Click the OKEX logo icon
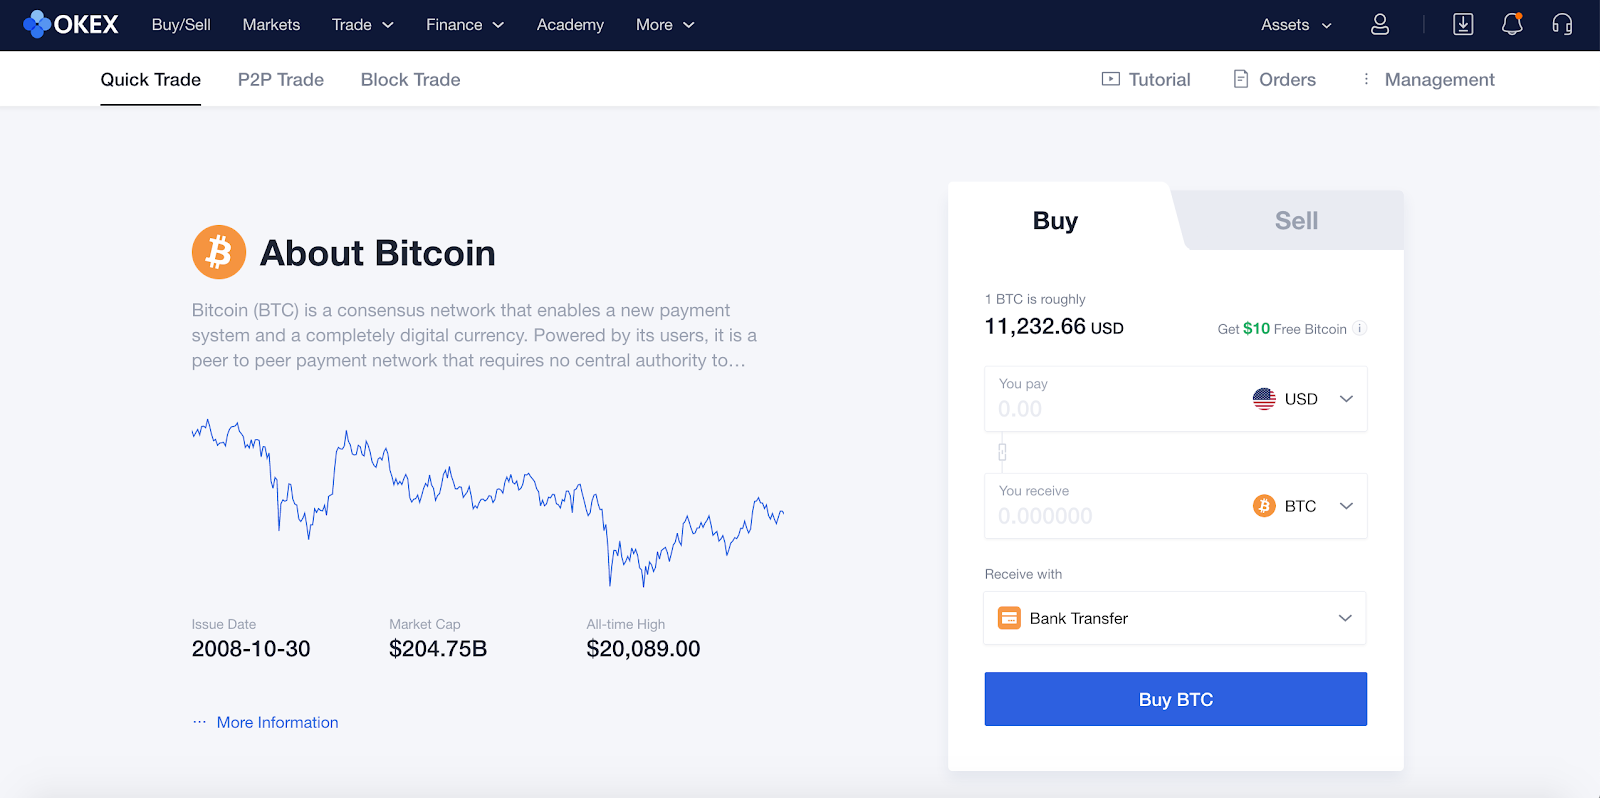The width and height of the screenshot is (1600, 798). (37, 24)
